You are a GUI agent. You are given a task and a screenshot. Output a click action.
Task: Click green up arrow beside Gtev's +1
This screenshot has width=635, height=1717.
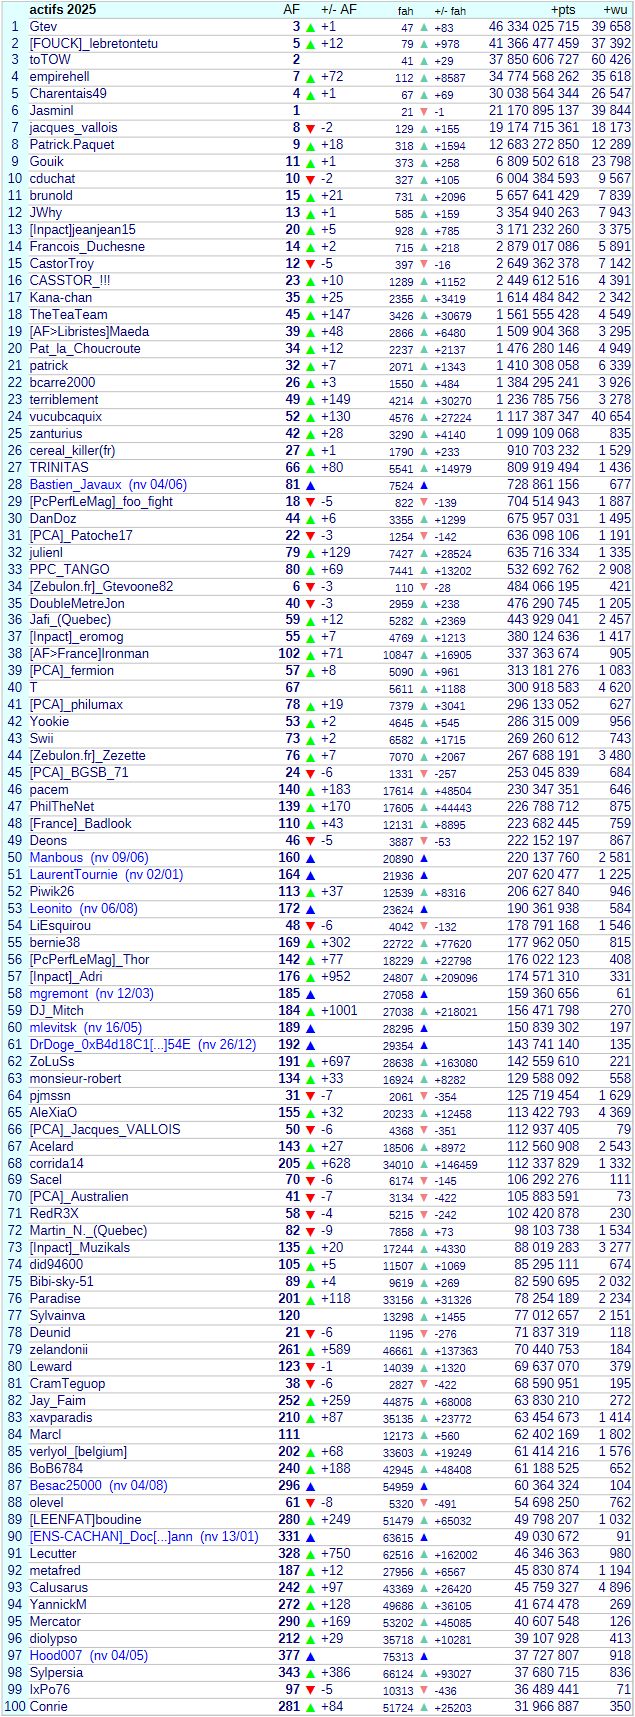tap(310, 27)
